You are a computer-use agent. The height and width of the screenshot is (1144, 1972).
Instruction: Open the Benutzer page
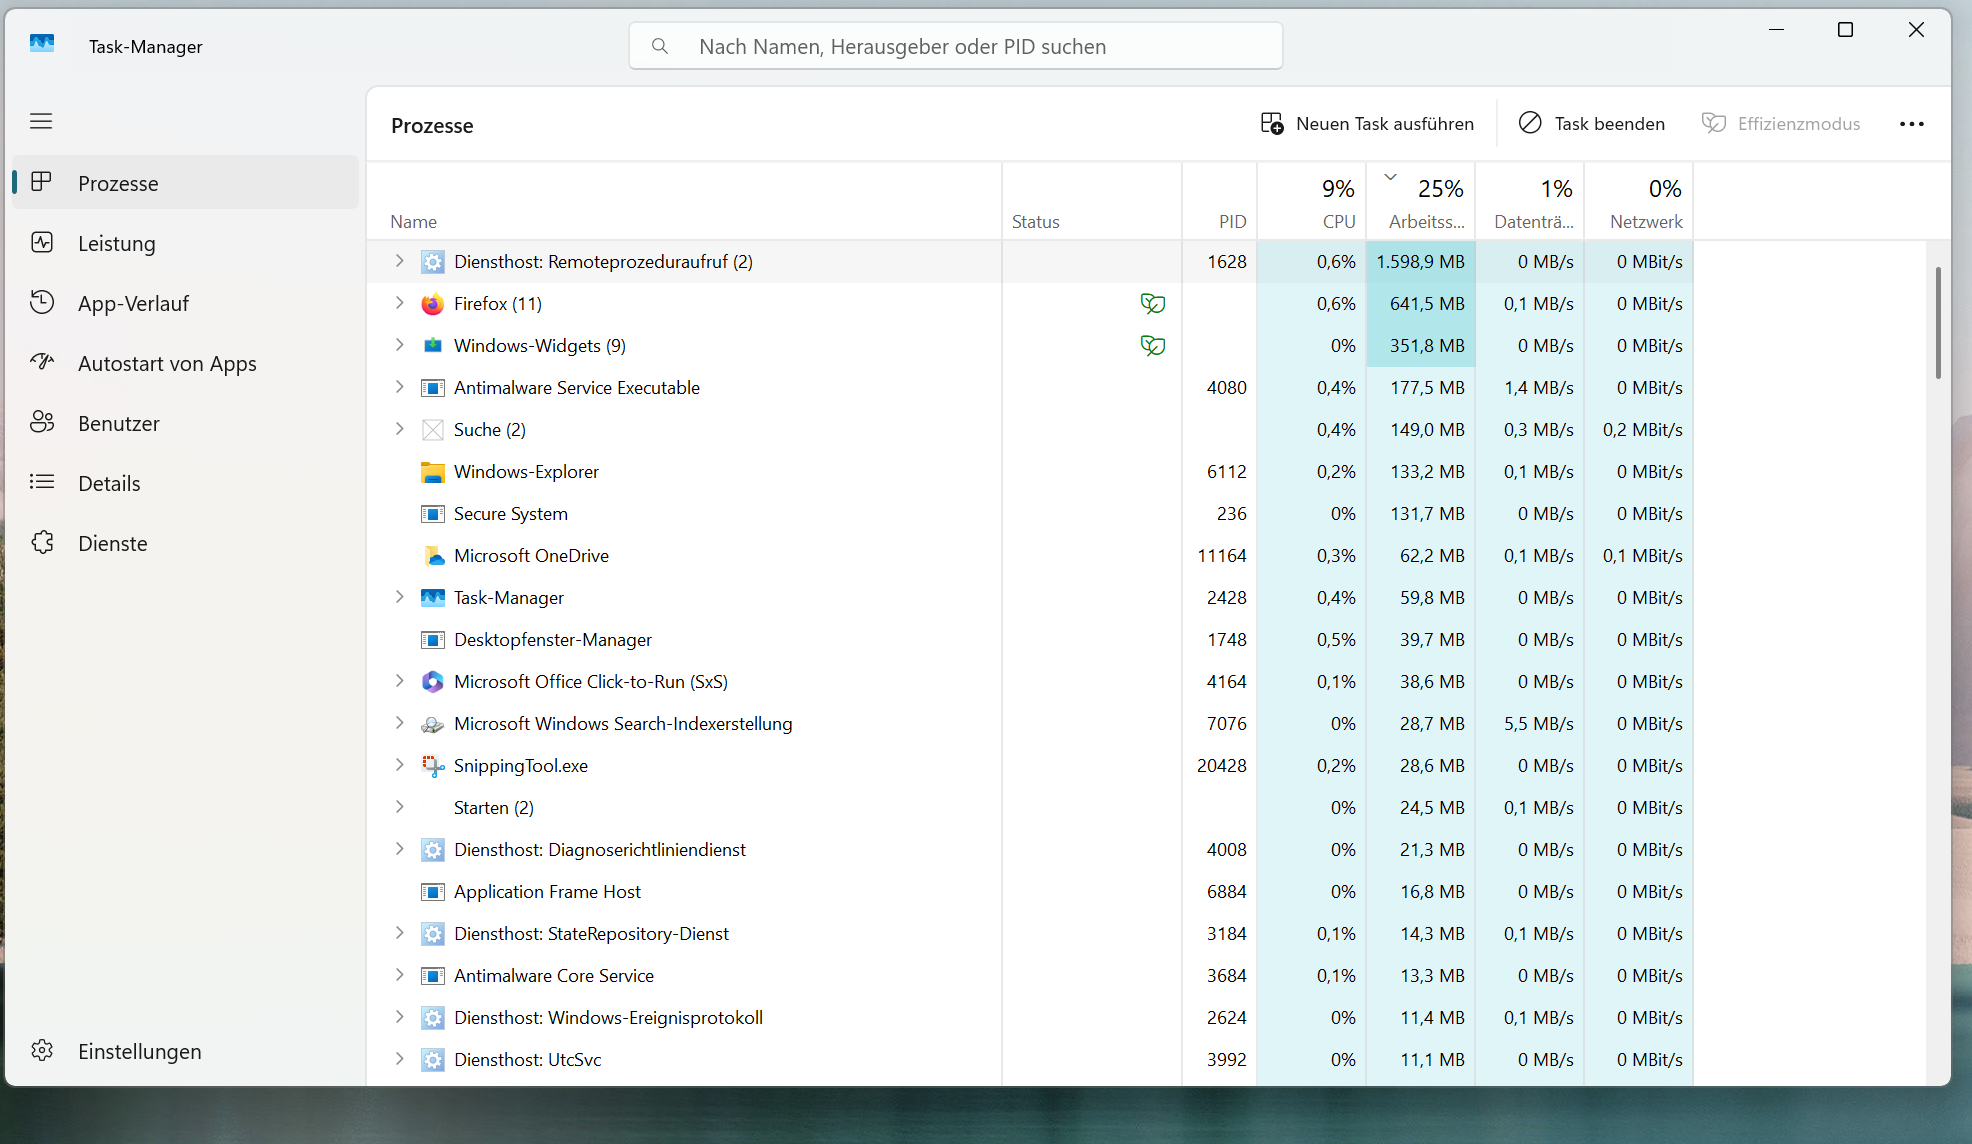185,423
